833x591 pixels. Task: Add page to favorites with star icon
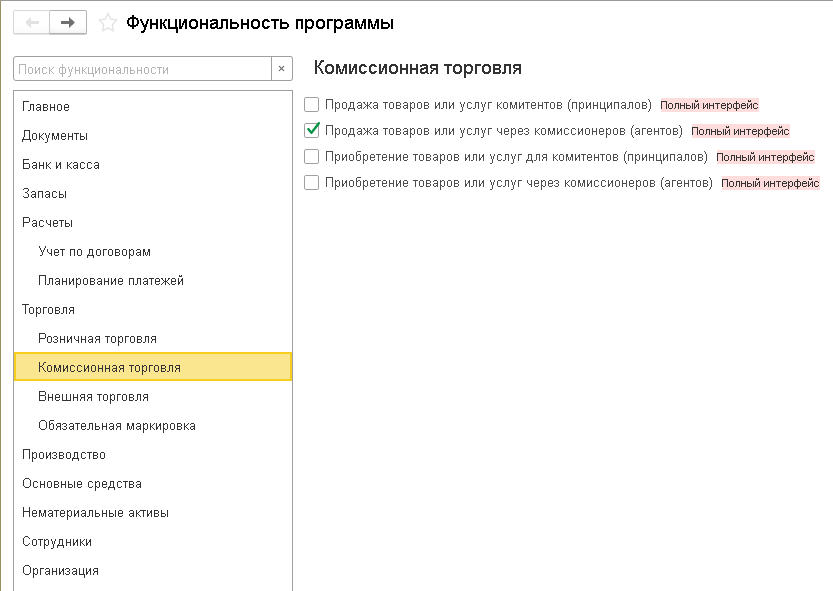108,22
